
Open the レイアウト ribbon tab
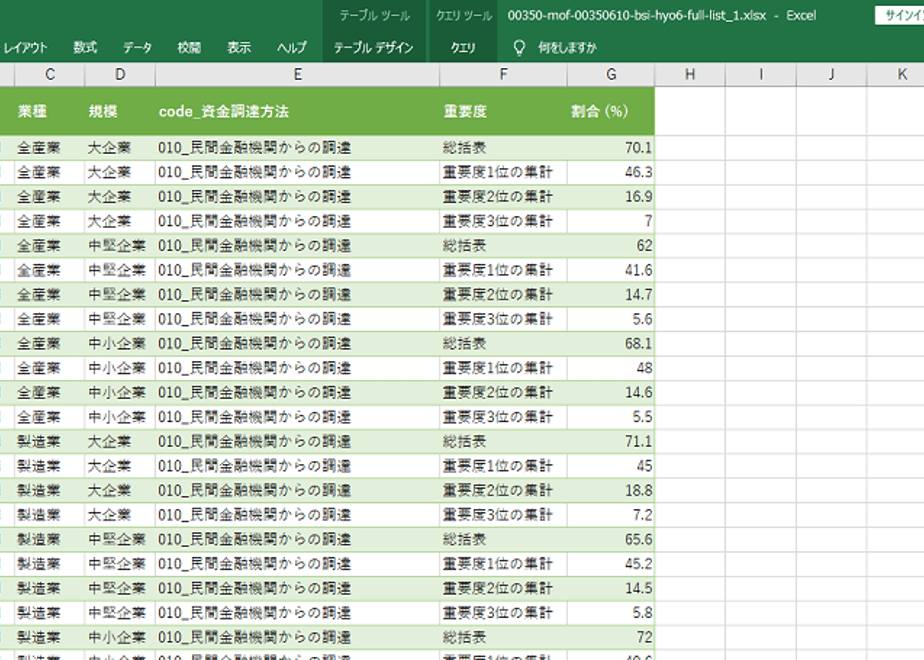[x=24, y=48]
